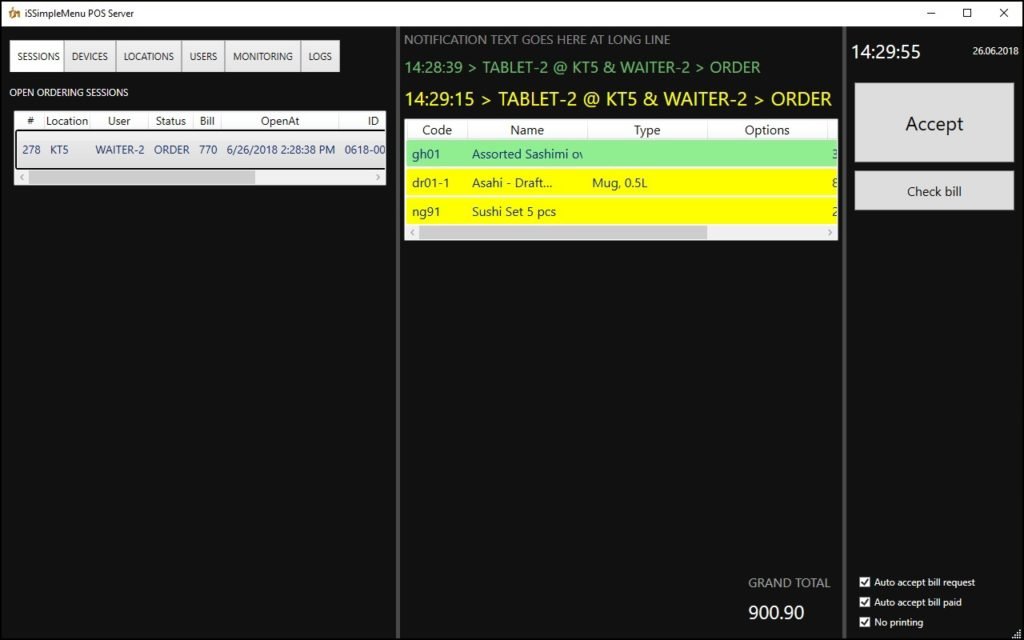Pick the Sushi Set 5 pcs row
The height and width of the screenshot is (640, 1024).
tap(620, 212)
